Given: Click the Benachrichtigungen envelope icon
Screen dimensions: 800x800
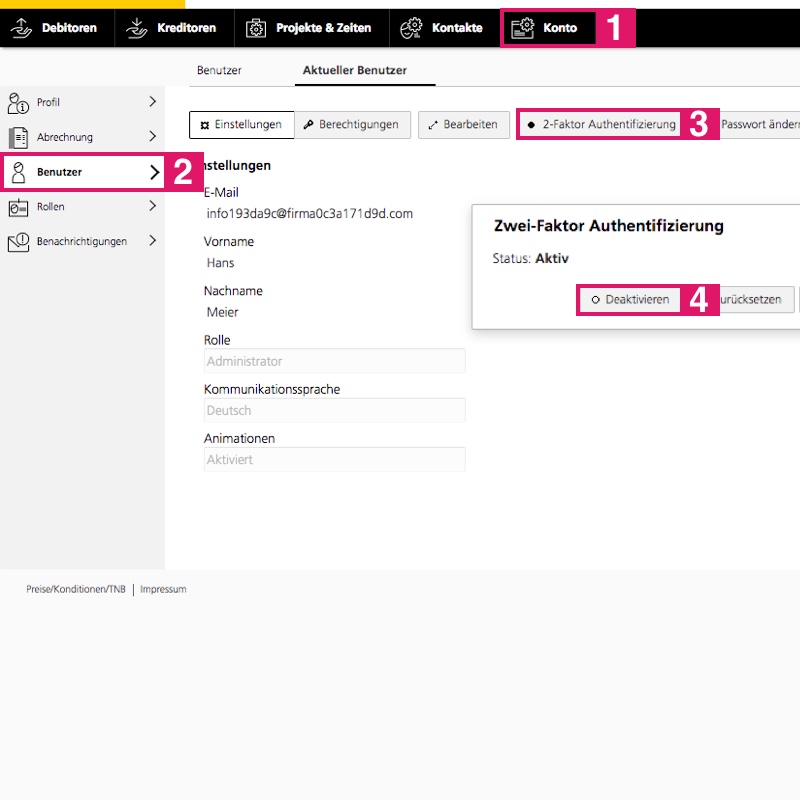Looking at the screenshot, I should (18, 241).
